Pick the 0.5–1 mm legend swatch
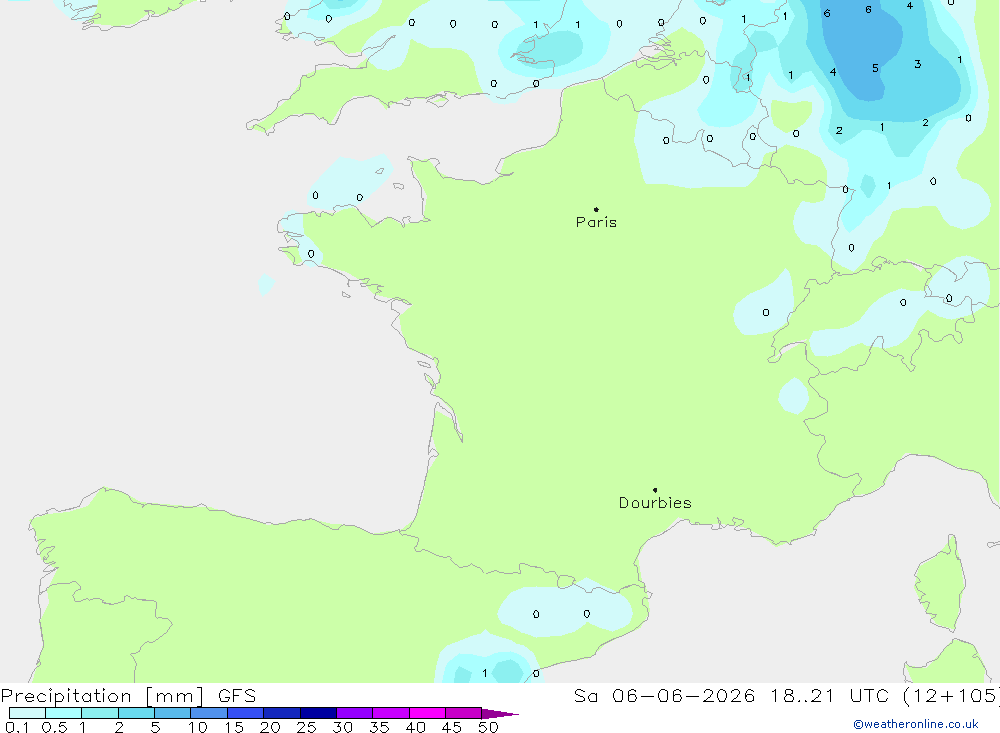Viewport: 1000px width, 733px height. [64, 713]
